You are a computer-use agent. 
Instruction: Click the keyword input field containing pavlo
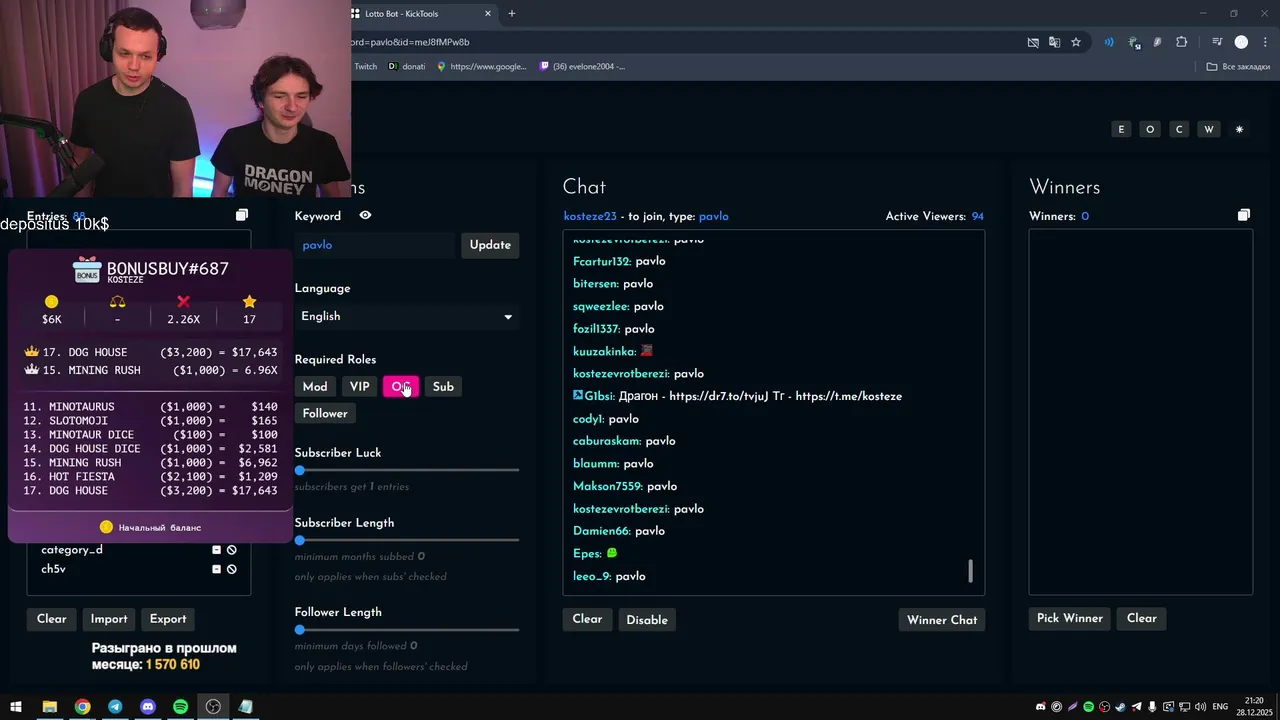pyautogui.click(x=375, y=245)
